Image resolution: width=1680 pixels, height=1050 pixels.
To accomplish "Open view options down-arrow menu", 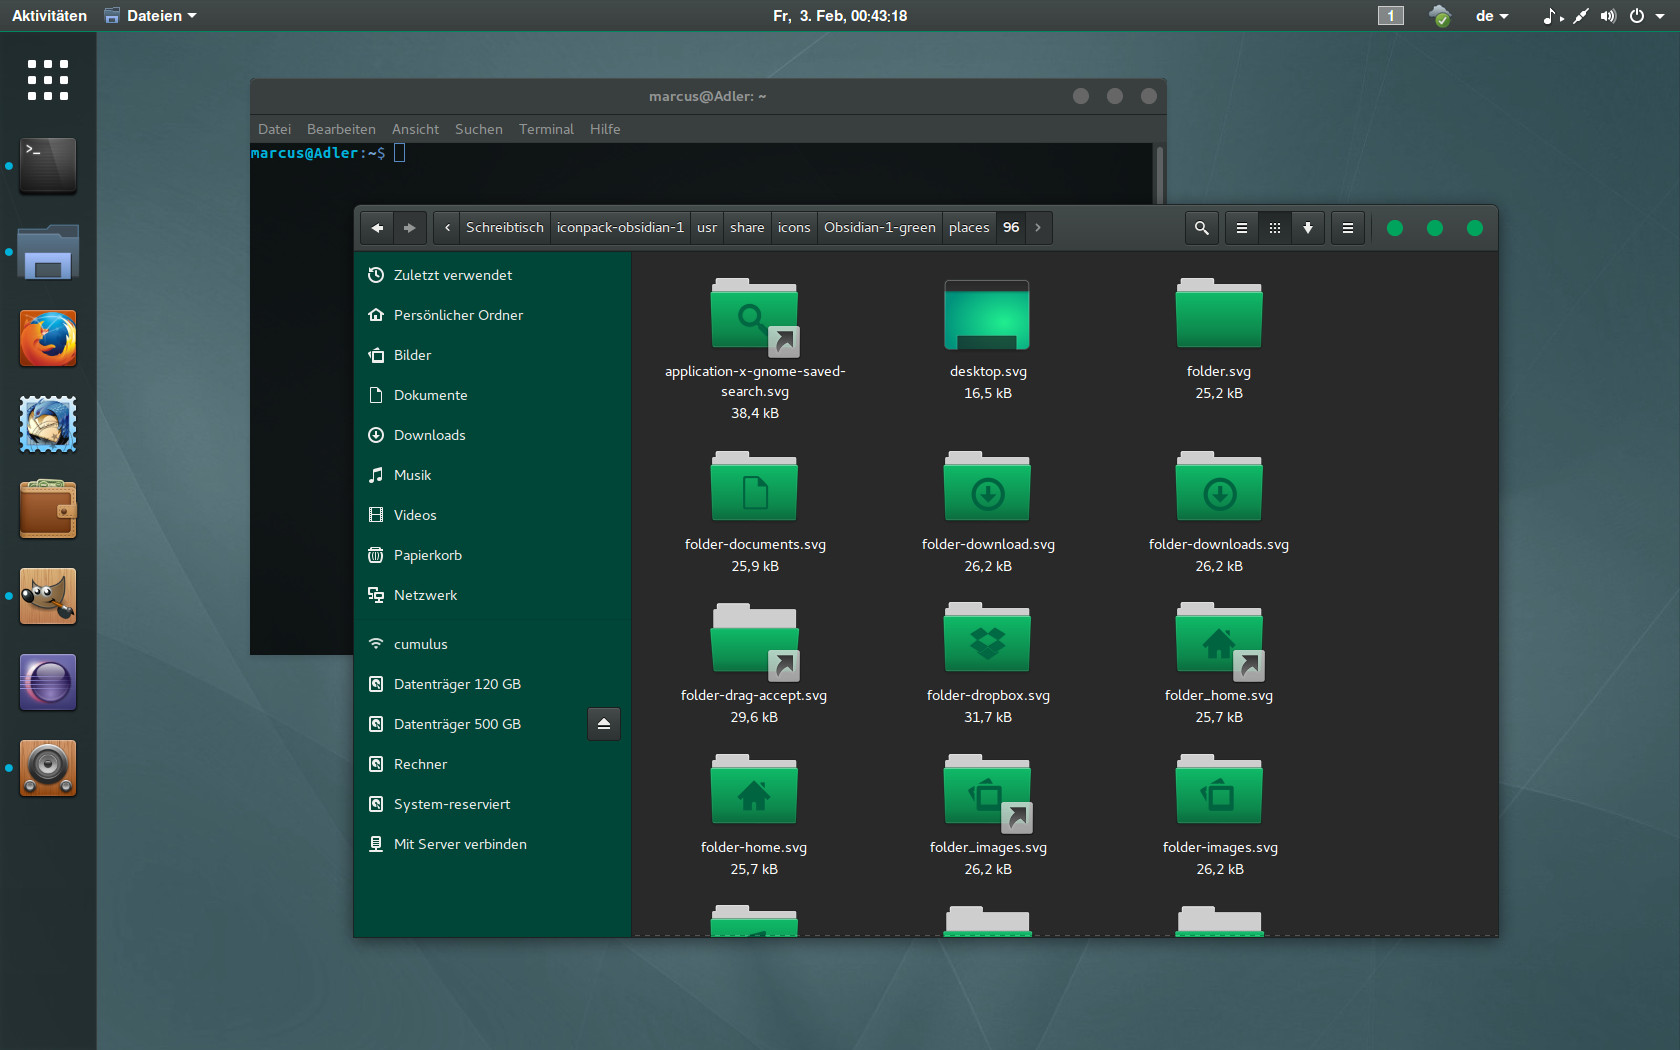I will tap(1308, 228).
